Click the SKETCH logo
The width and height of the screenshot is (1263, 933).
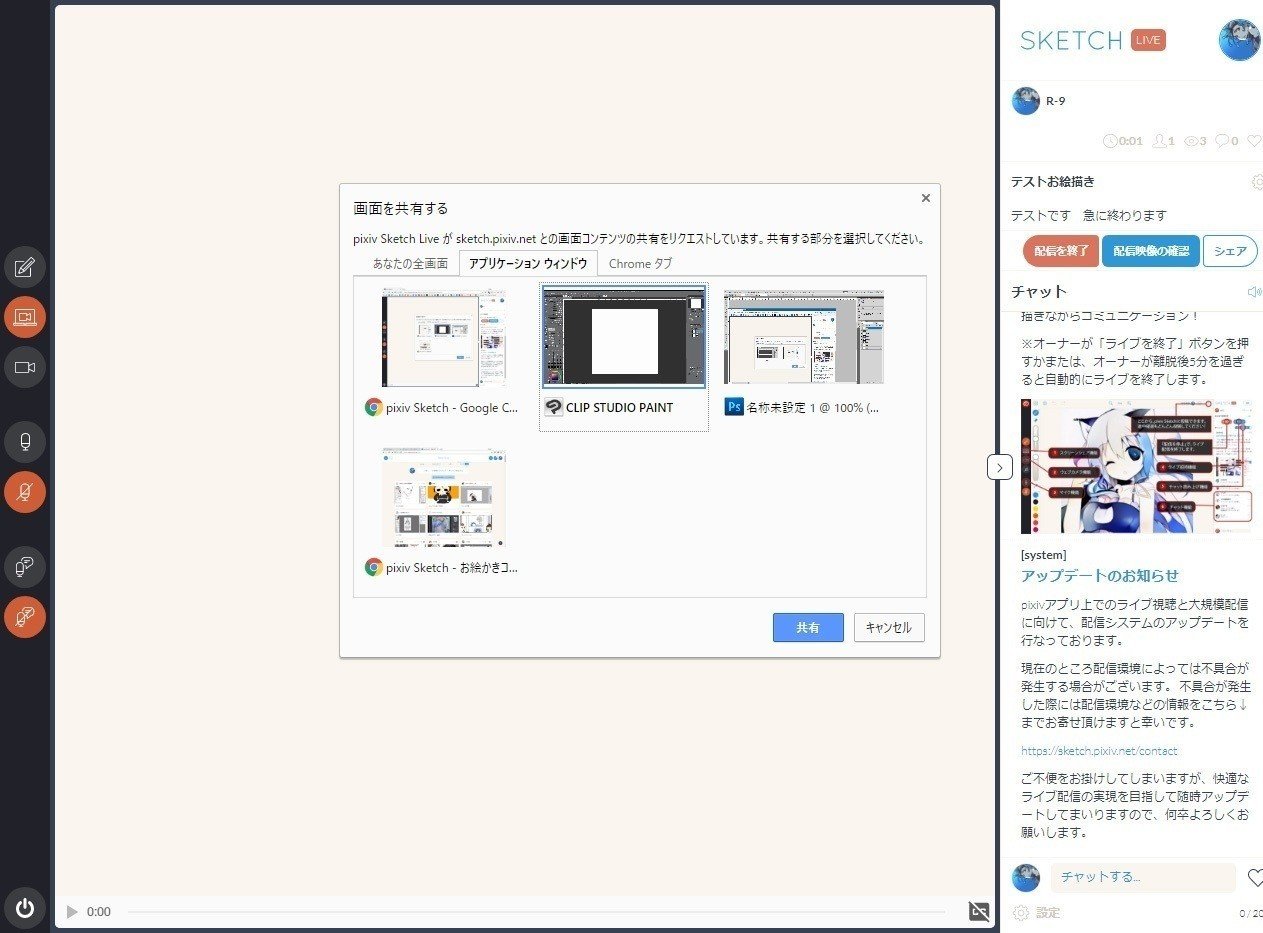[1071, 40]
